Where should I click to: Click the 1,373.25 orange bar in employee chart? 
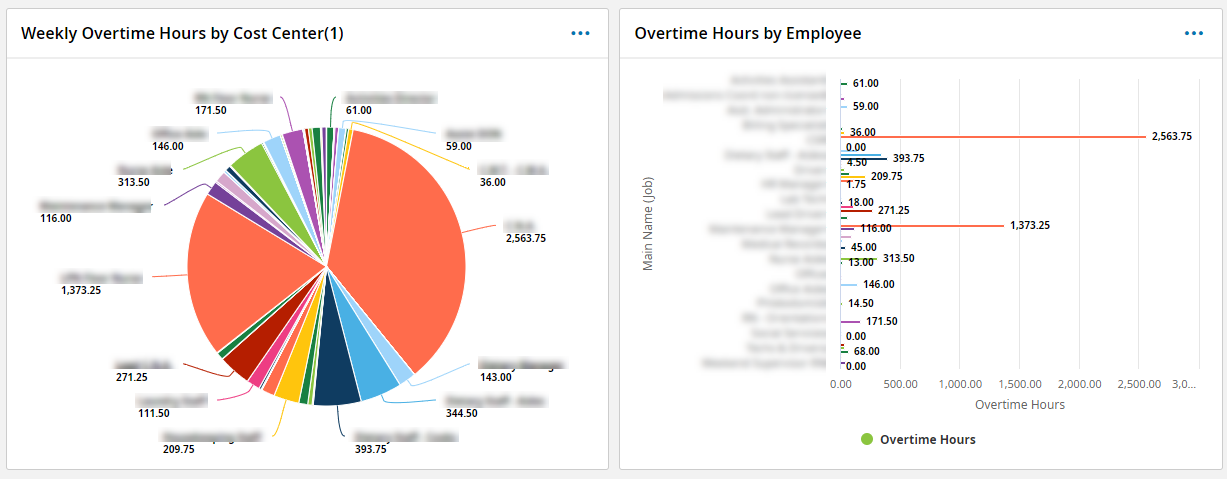coord(922,226)
